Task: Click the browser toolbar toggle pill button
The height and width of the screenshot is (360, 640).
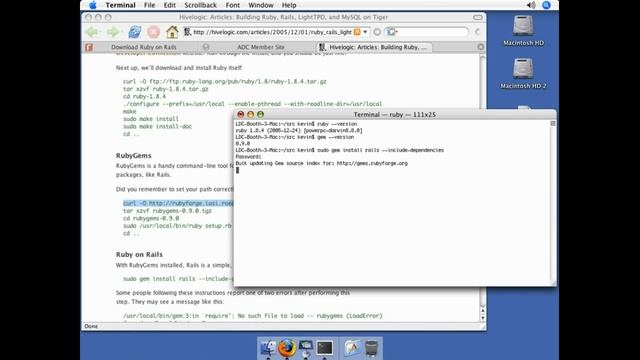Action: 478,17
